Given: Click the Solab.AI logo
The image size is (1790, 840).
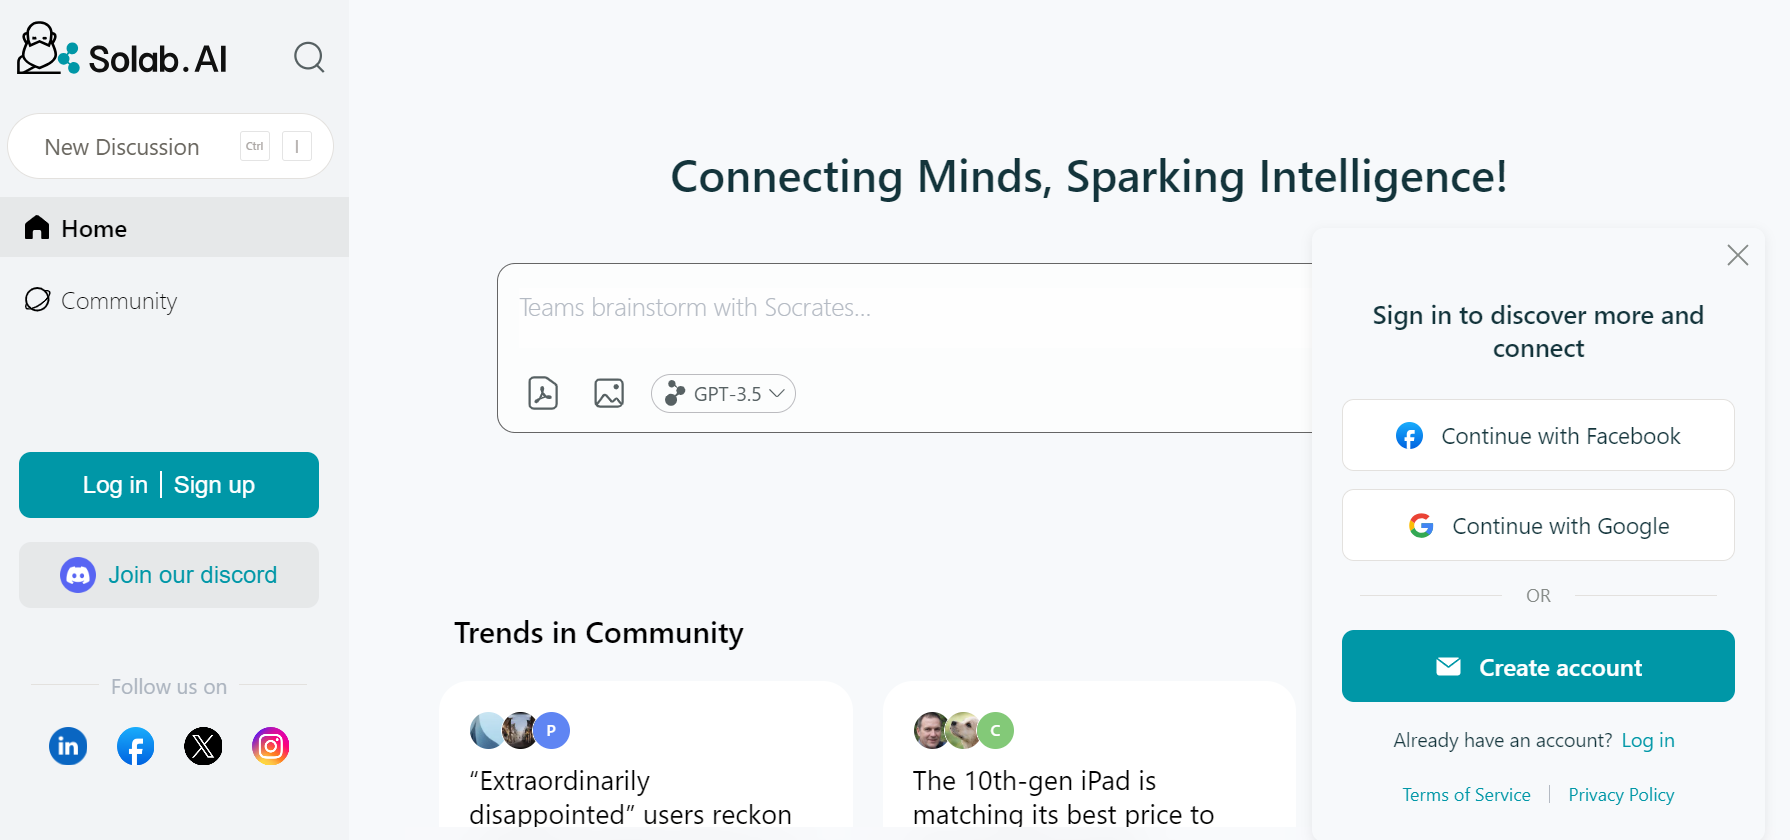Looking at the screenshot, I should coord(122,52).
